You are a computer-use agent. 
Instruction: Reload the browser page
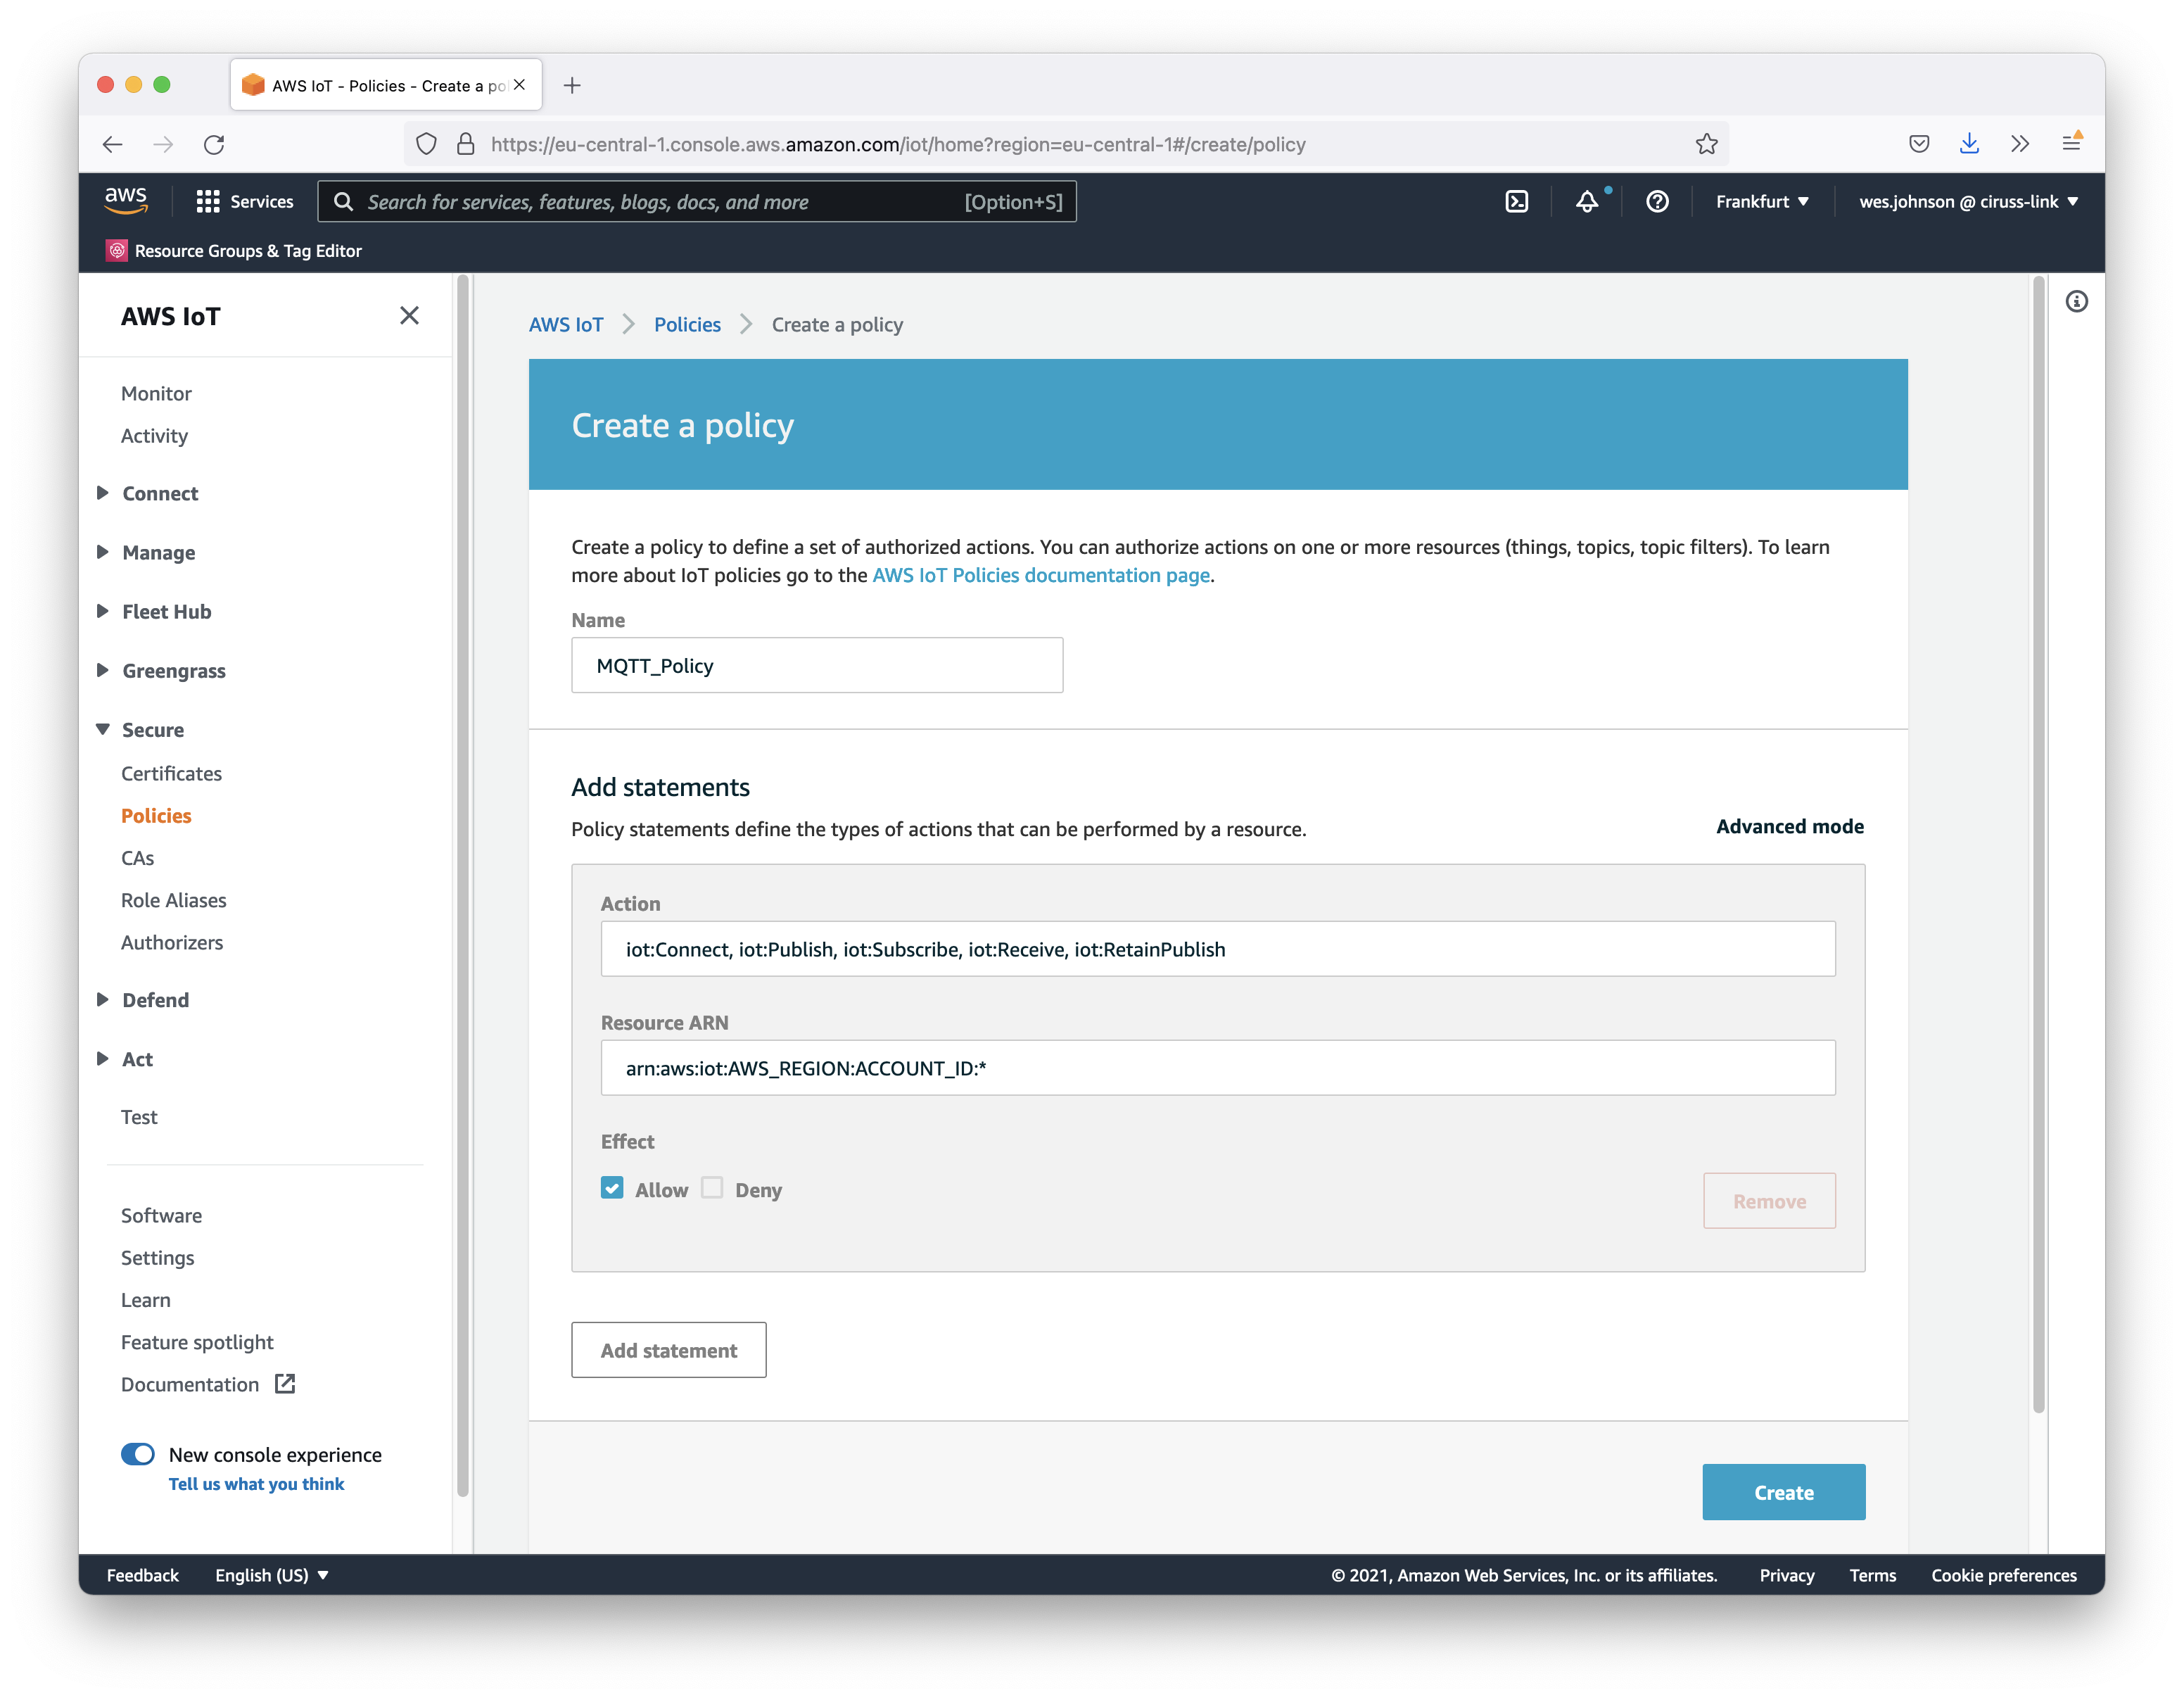pyautogui.click(x=214, y=144)
